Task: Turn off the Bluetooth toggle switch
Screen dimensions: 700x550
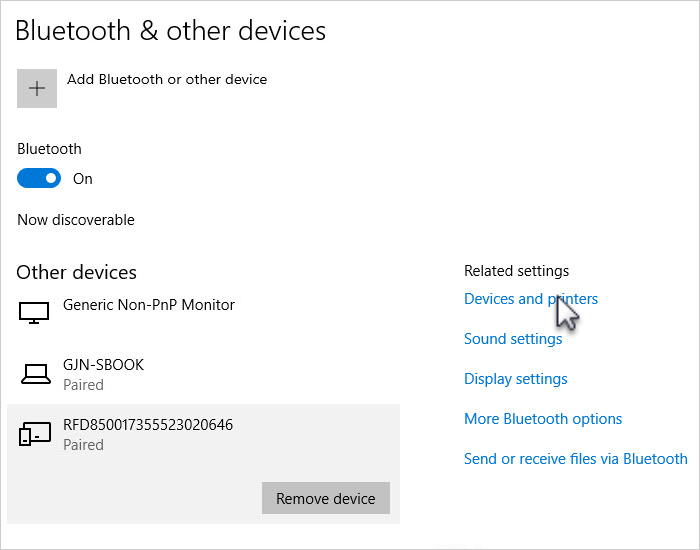Action: pyautogui.click(x=39, y=178)
